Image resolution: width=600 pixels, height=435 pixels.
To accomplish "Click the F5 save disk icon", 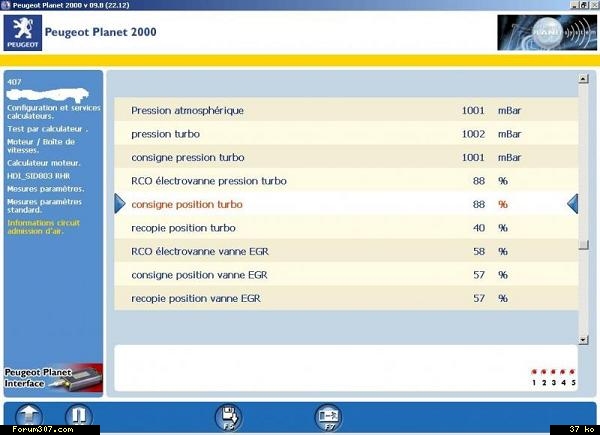I will click(229, 415).
